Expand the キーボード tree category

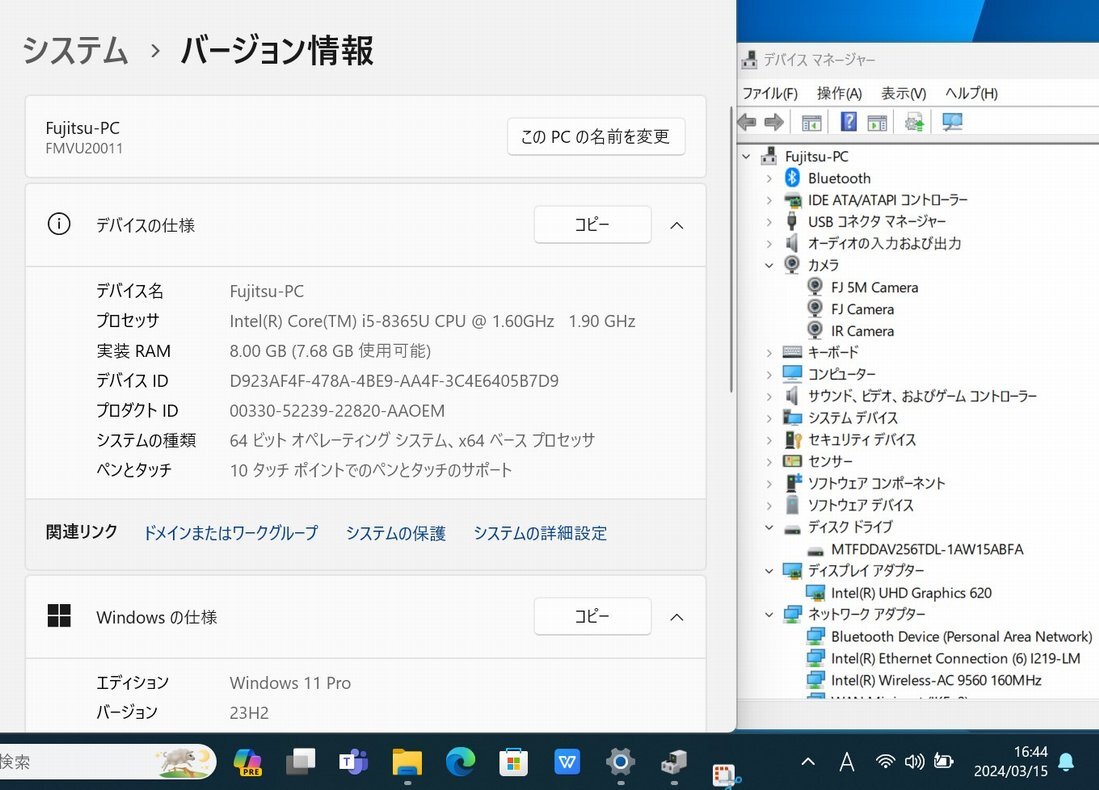[769, 353]
